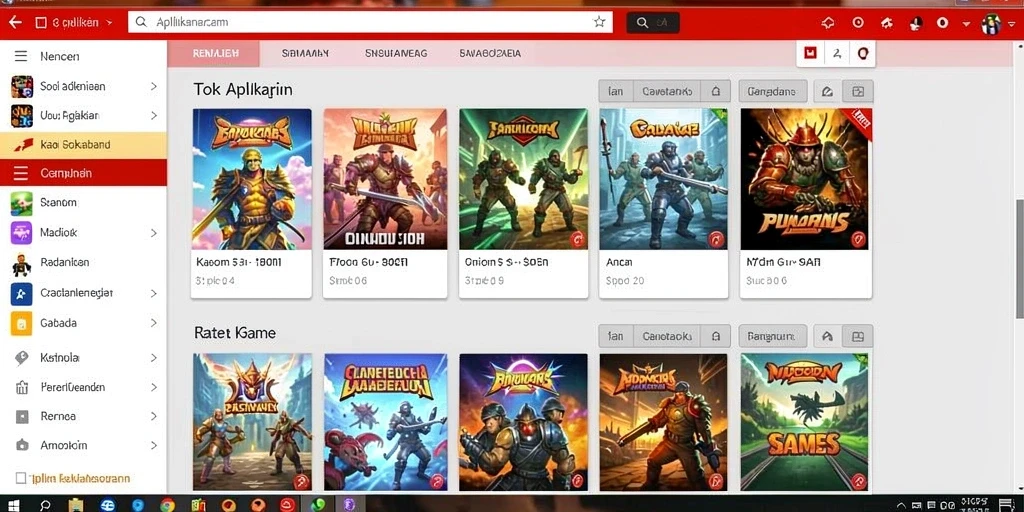Click the book icon in Ratet Game toolbar
Screen dimensions: 1024x512
click(858, 336)
